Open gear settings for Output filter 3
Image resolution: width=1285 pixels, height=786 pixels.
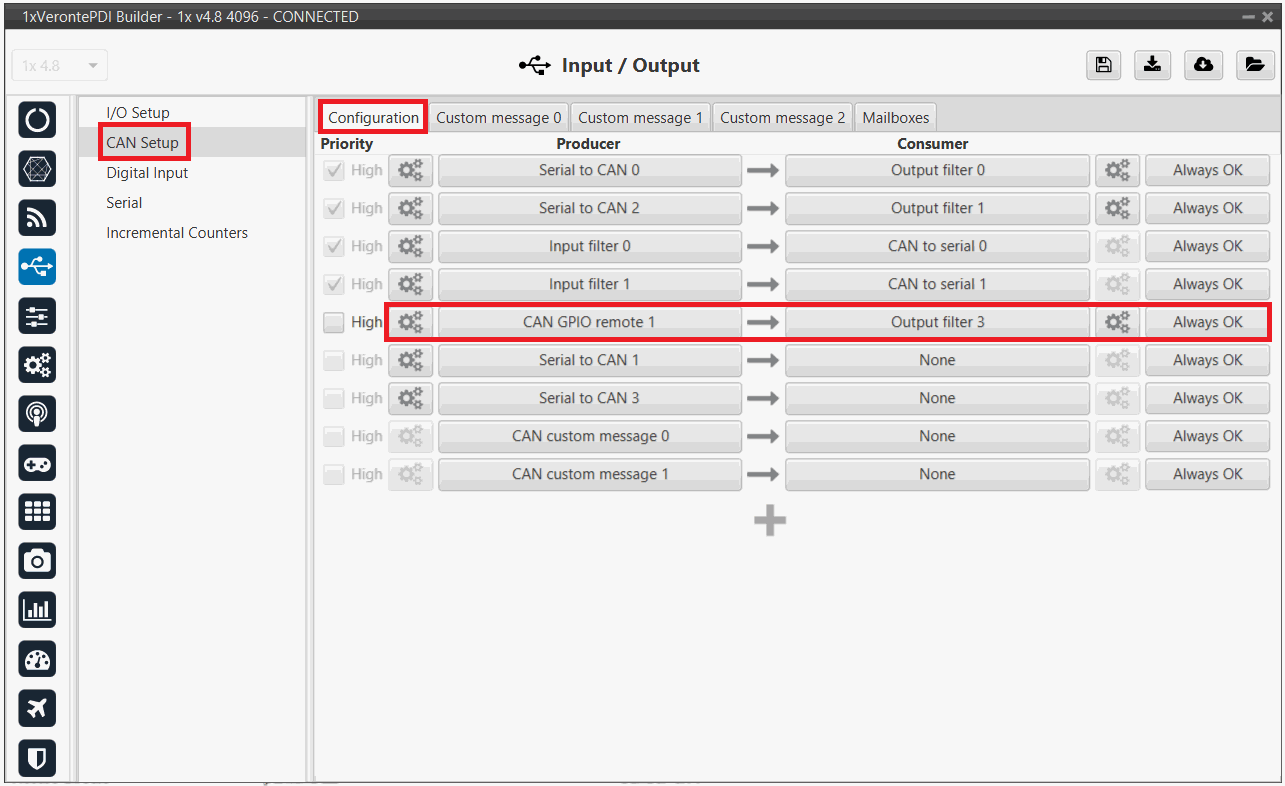coord(1117,322)
